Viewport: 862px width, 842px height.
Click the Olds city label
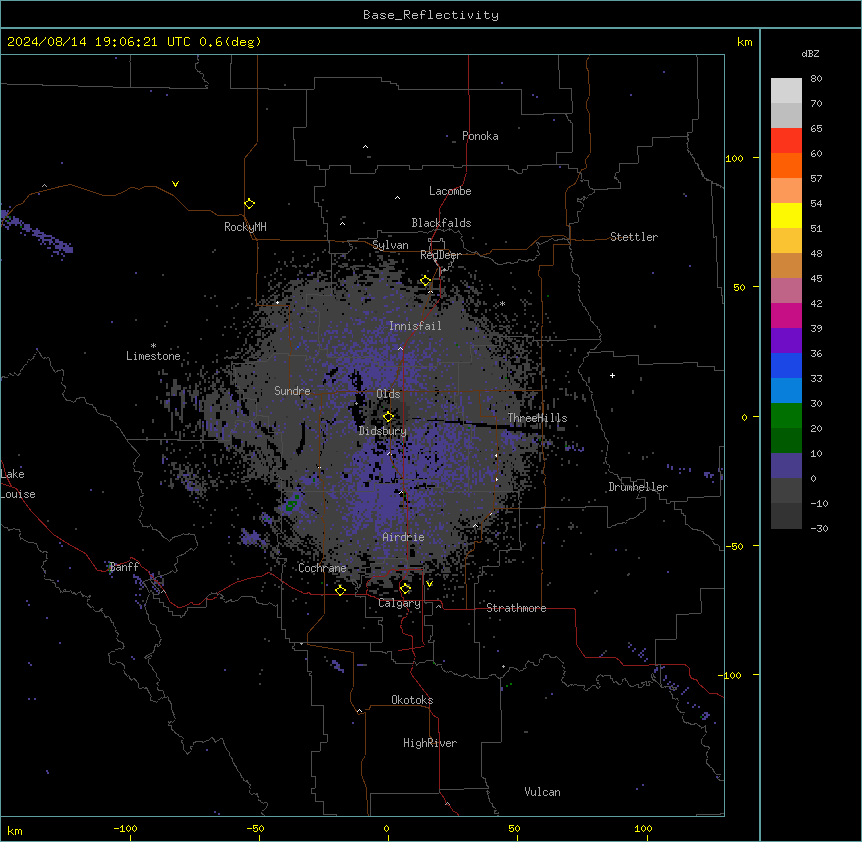click(388, 394)
